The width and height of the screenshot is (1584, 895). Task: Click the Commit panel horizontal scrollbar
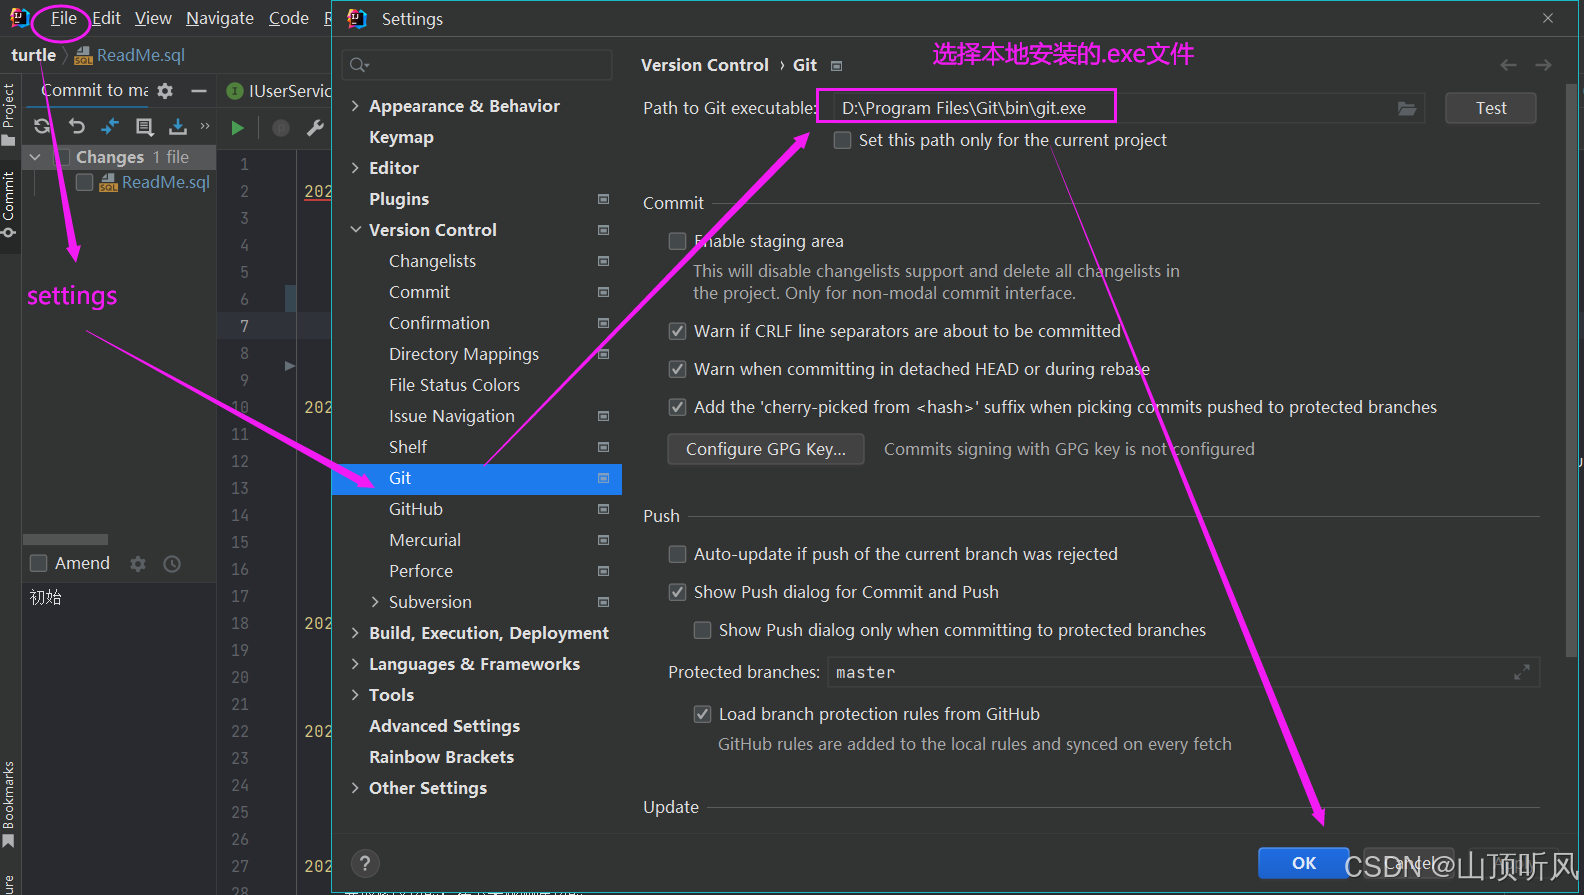(x=65, y=539)
